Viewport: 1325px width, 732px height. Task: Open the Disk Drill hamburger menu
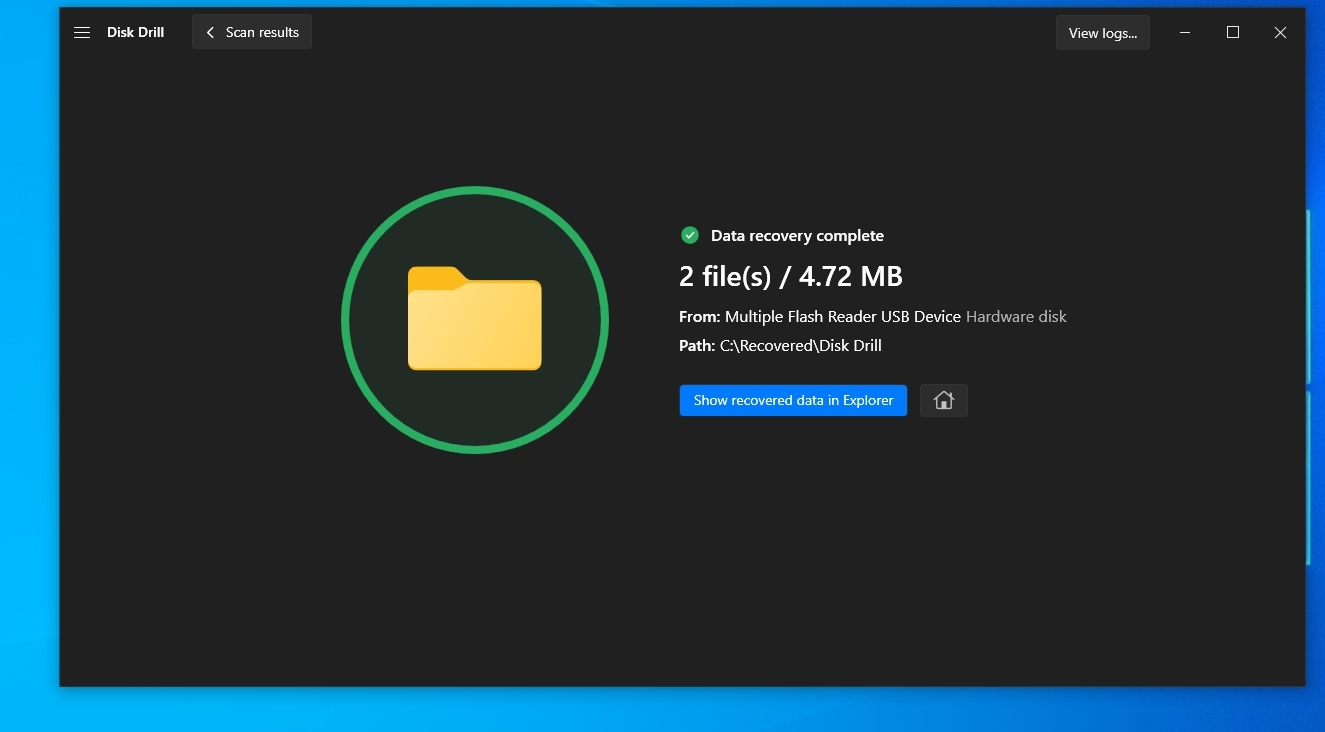tap(82, 33)
